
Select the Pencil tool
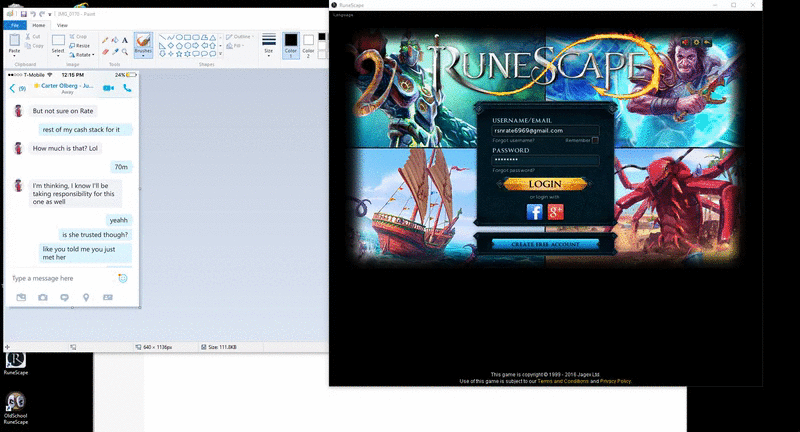click(105, 40)
